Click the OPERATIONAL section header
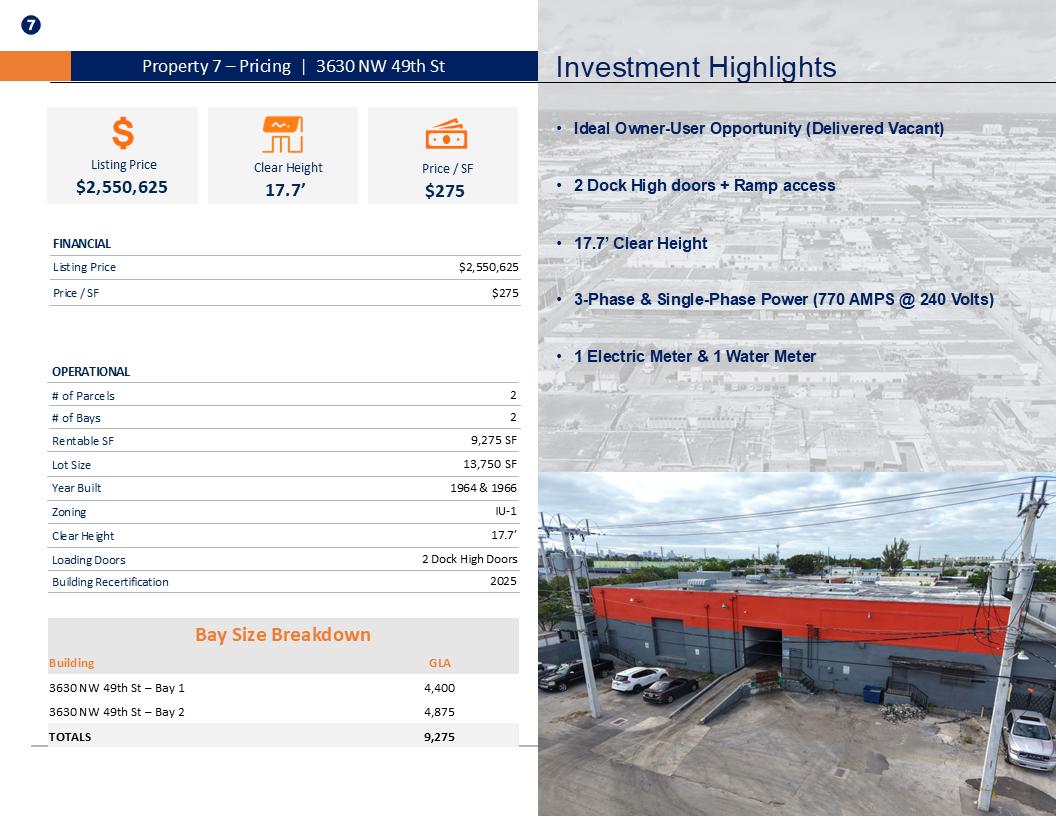 [91, 372]
